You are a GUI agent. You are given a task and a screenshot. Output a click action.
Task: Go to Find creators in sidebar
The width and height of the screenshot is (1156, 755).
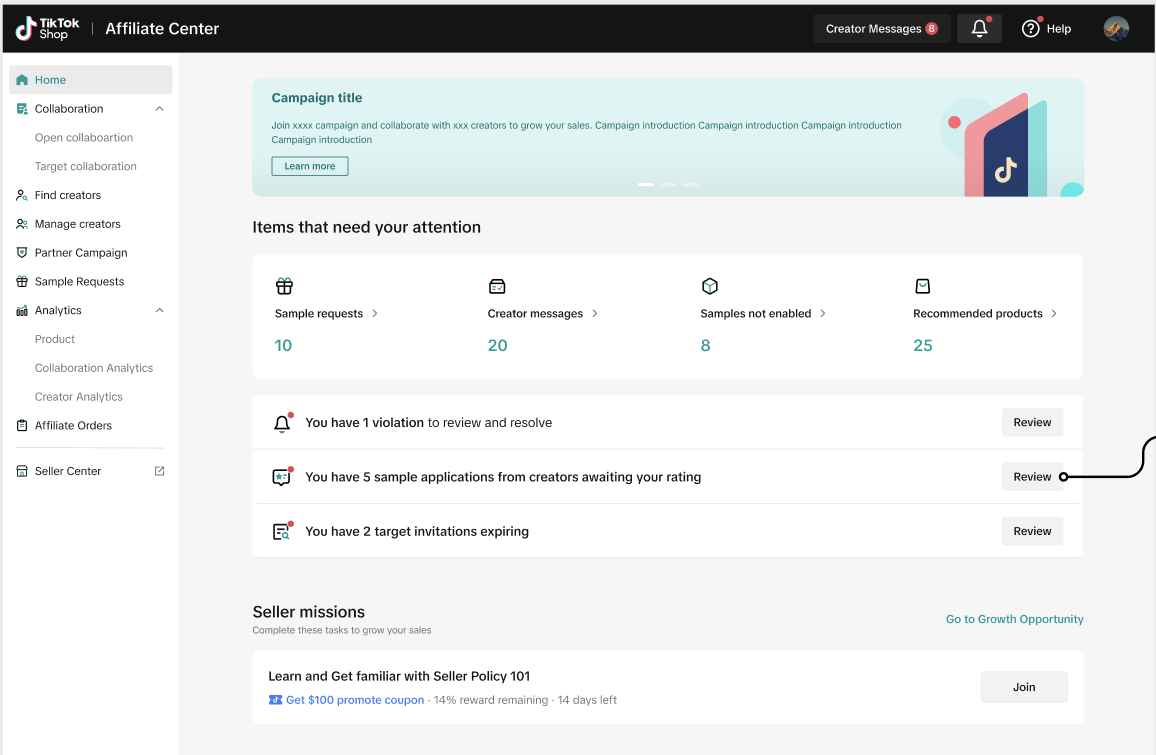pyautogui.click(x=67, y=195)
